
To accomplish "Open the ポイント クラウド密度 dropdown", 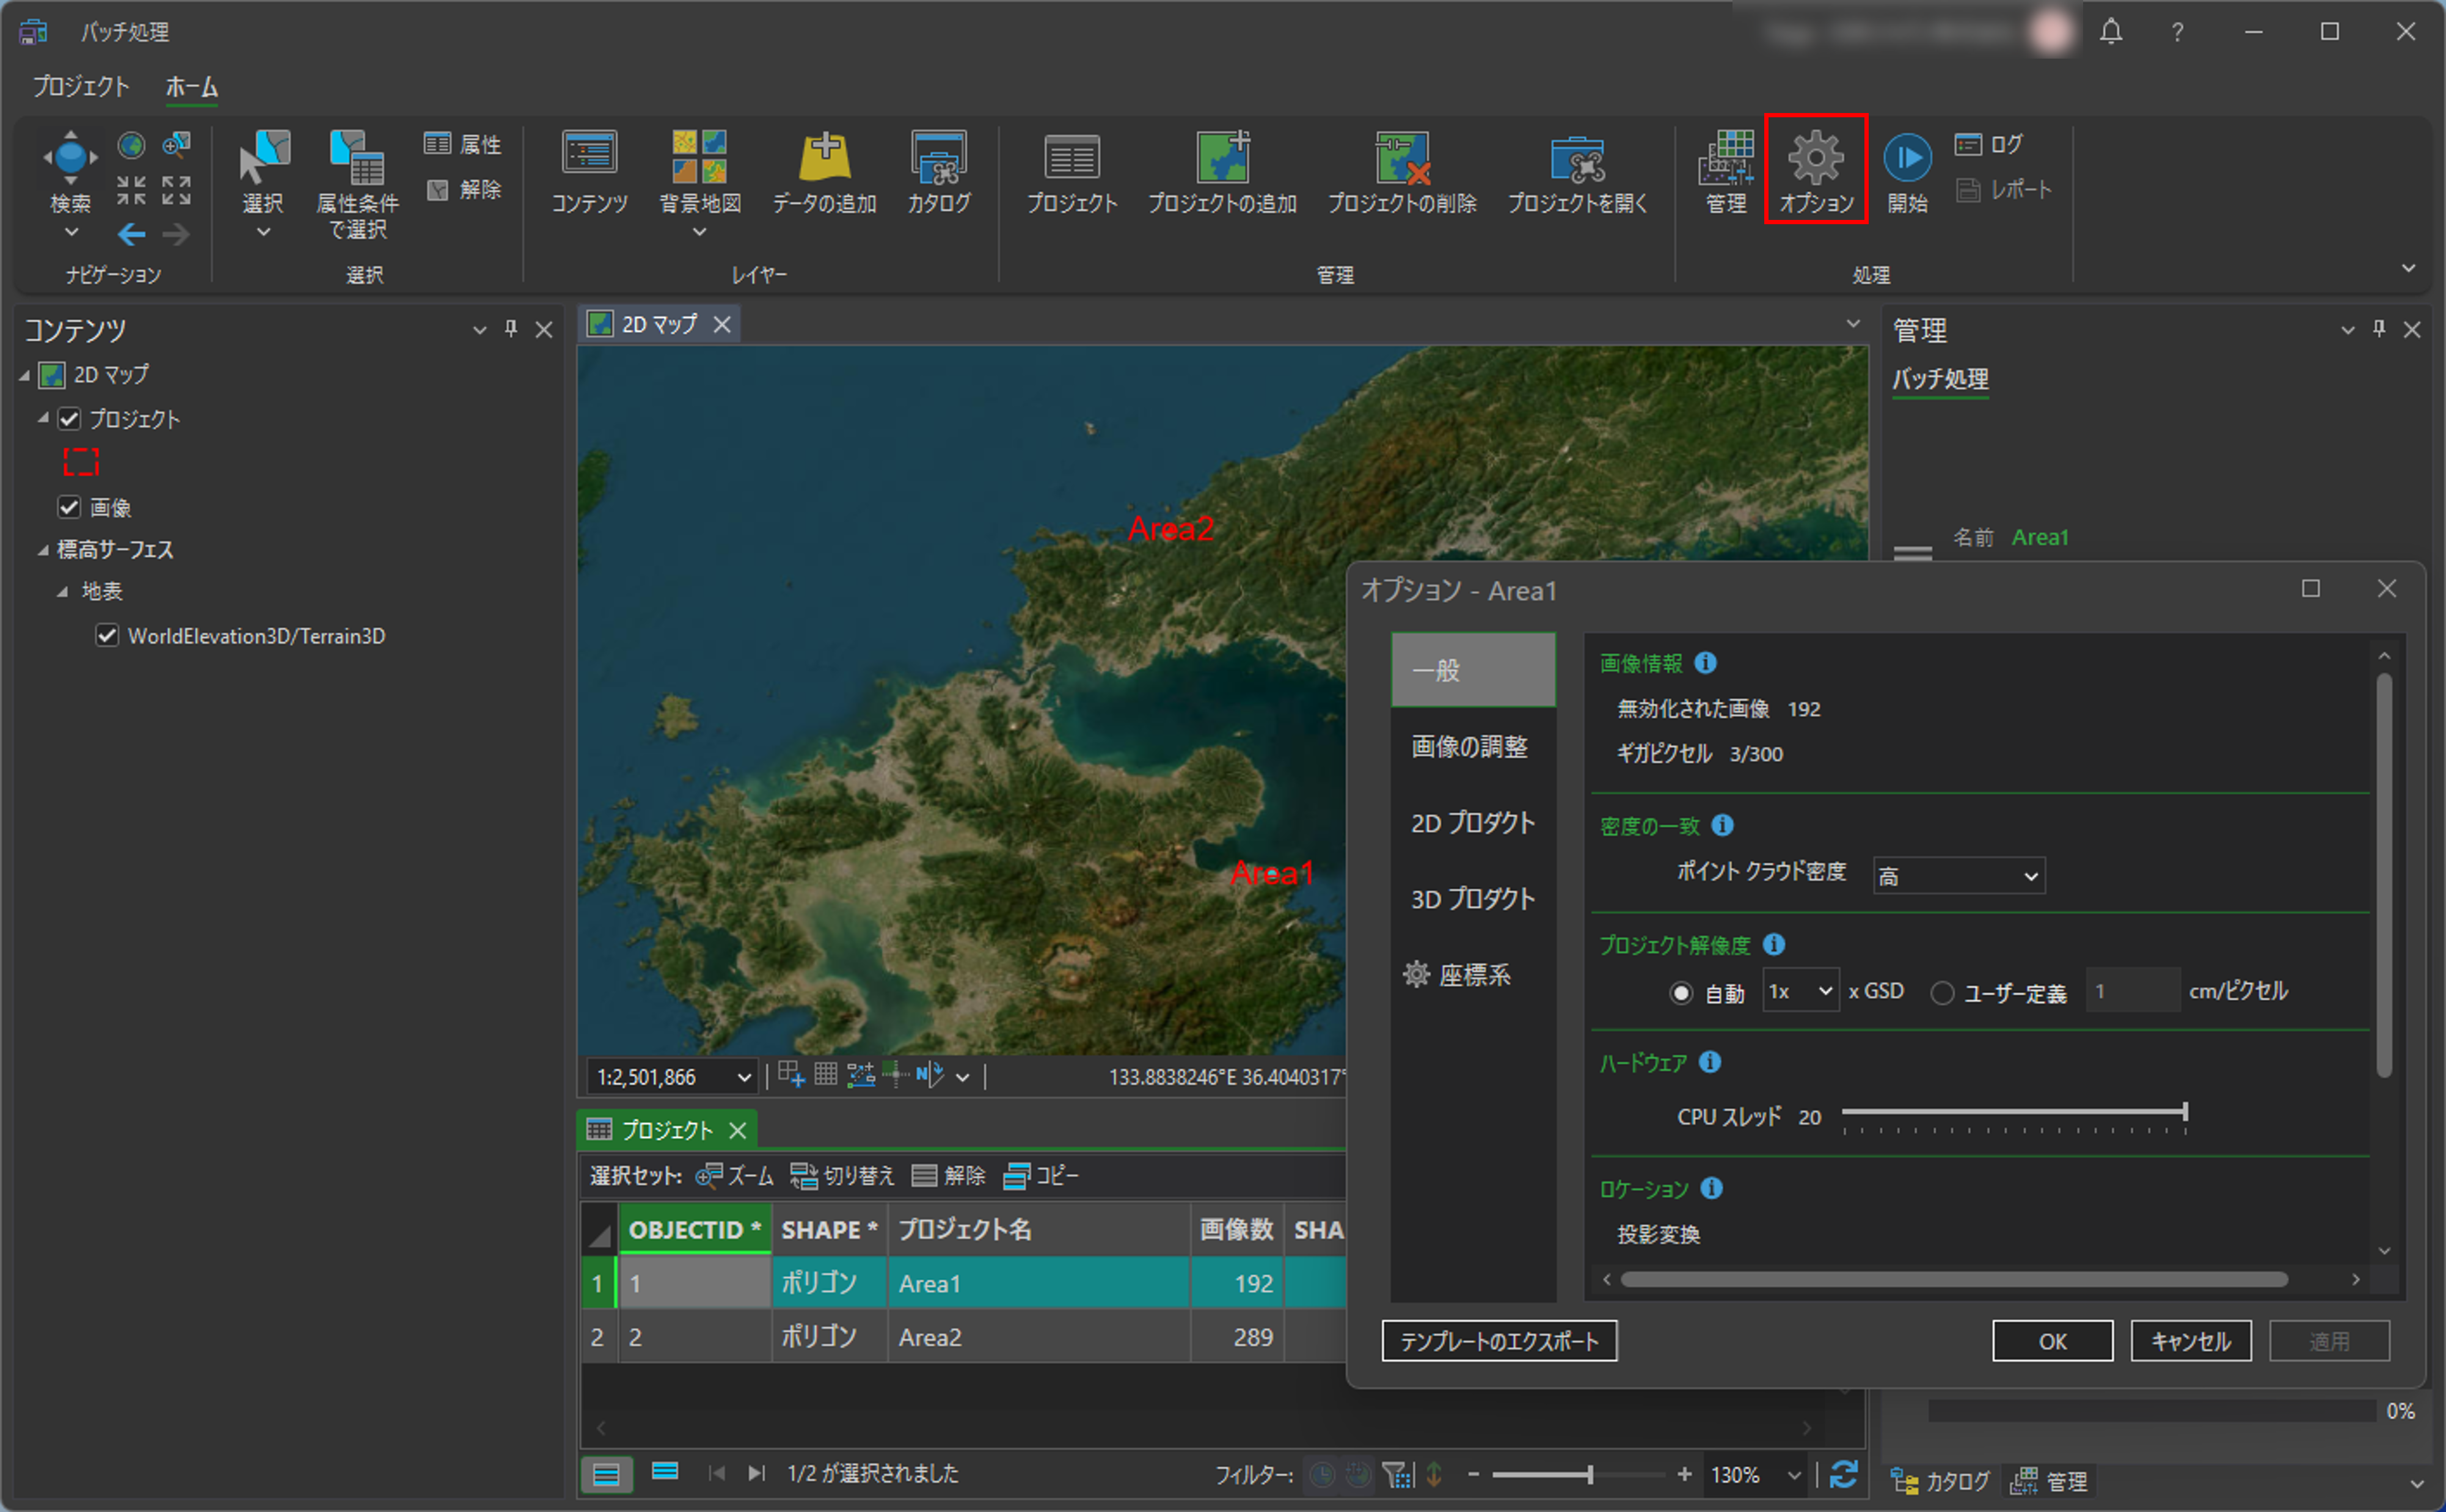I will click(x=1958, y=876).
